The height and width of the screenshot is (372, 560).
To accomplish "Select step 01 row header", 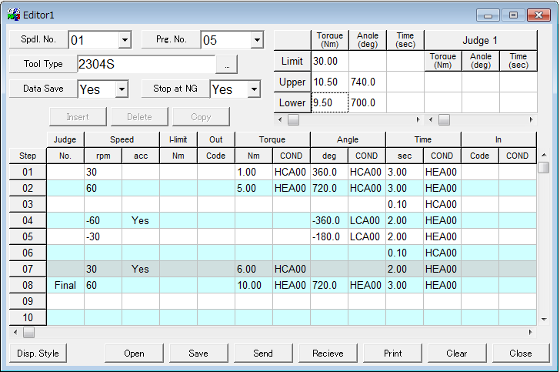I will pyautogui.click(x=28, y=172).
